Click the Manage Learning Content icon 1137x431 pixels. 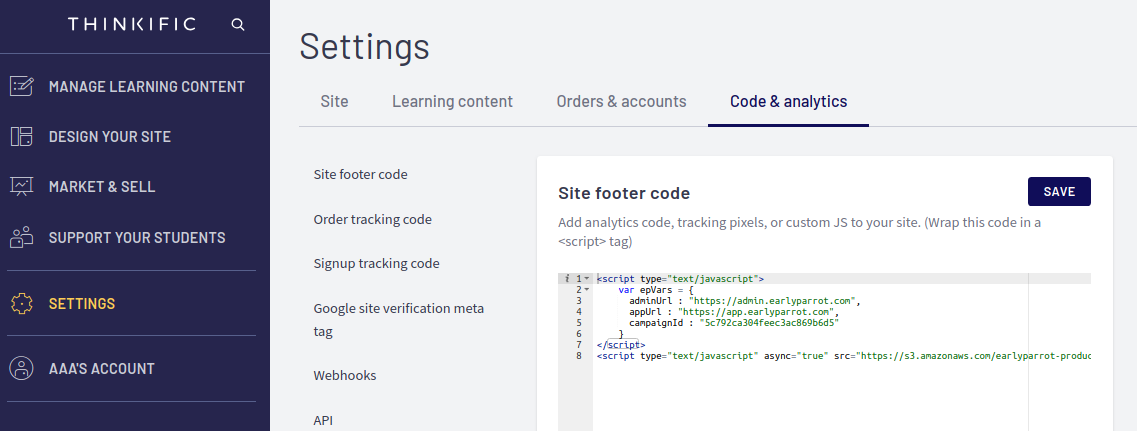pos(22,86)
